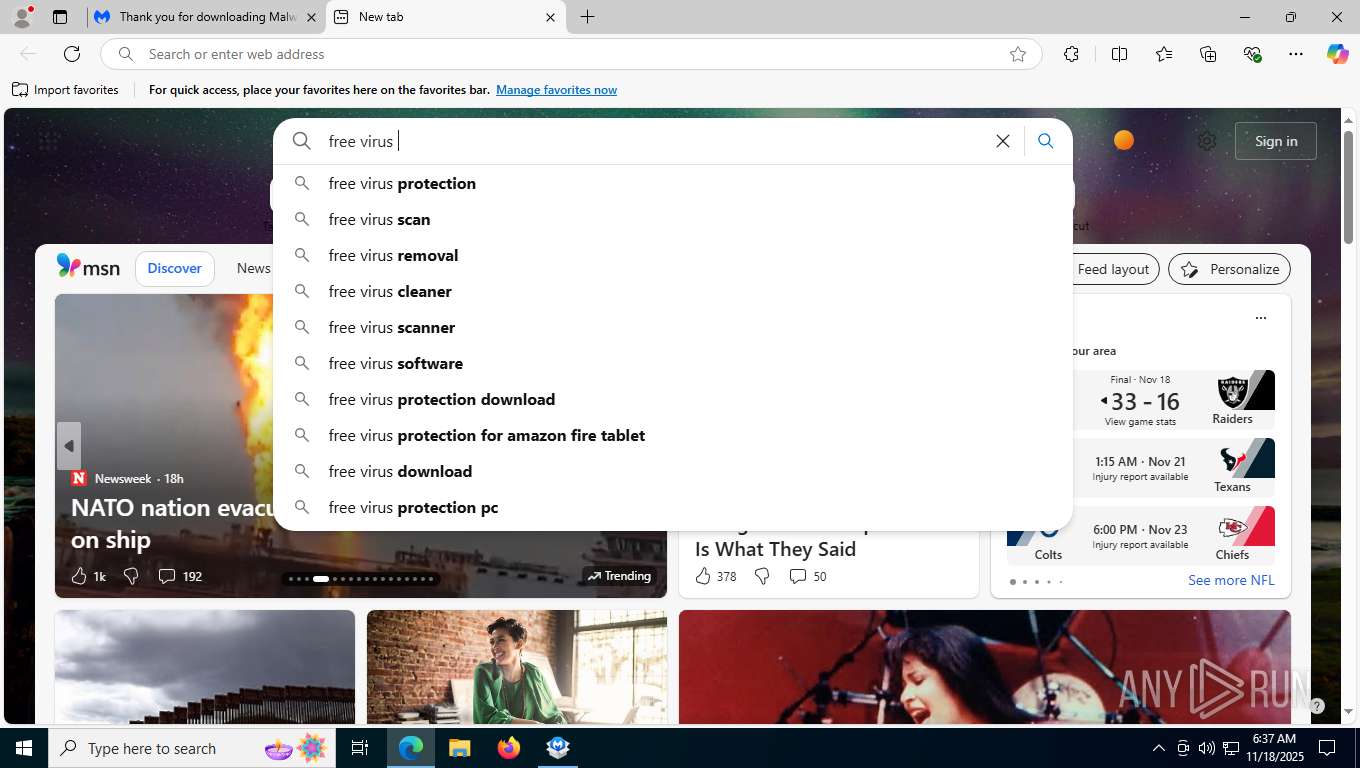
Task: Open the Extensions icon
Action: (x=1071, y=54)
